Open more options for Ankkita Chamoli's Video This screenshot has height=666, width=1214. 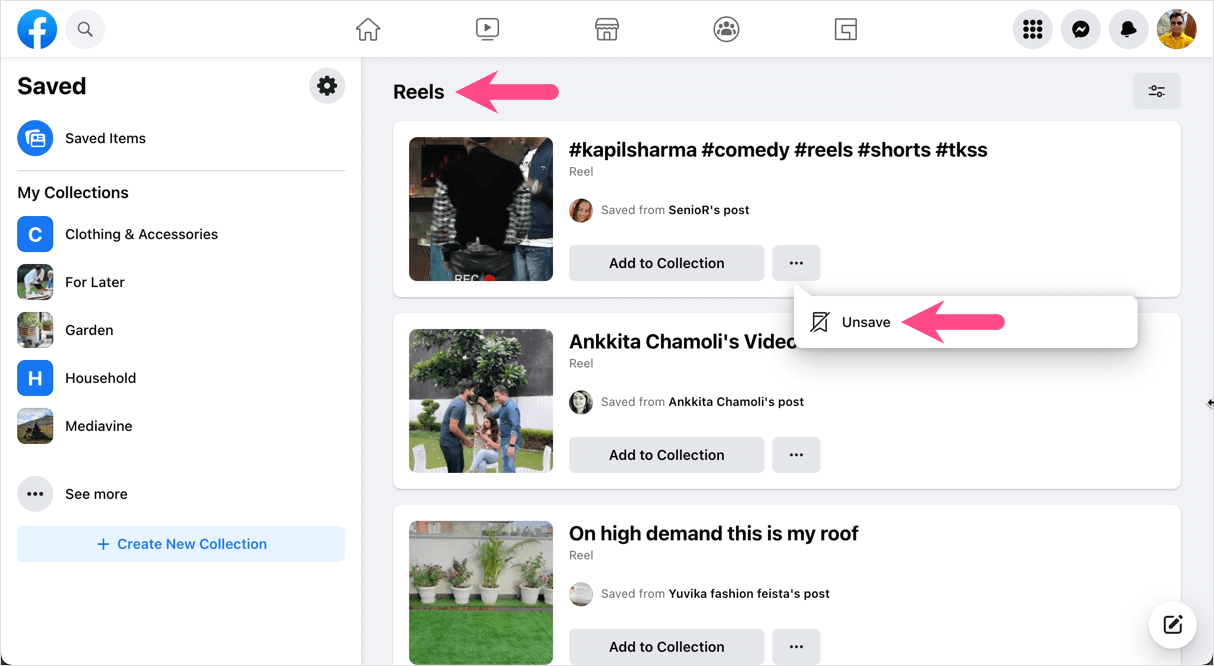(x=796, y=455)
